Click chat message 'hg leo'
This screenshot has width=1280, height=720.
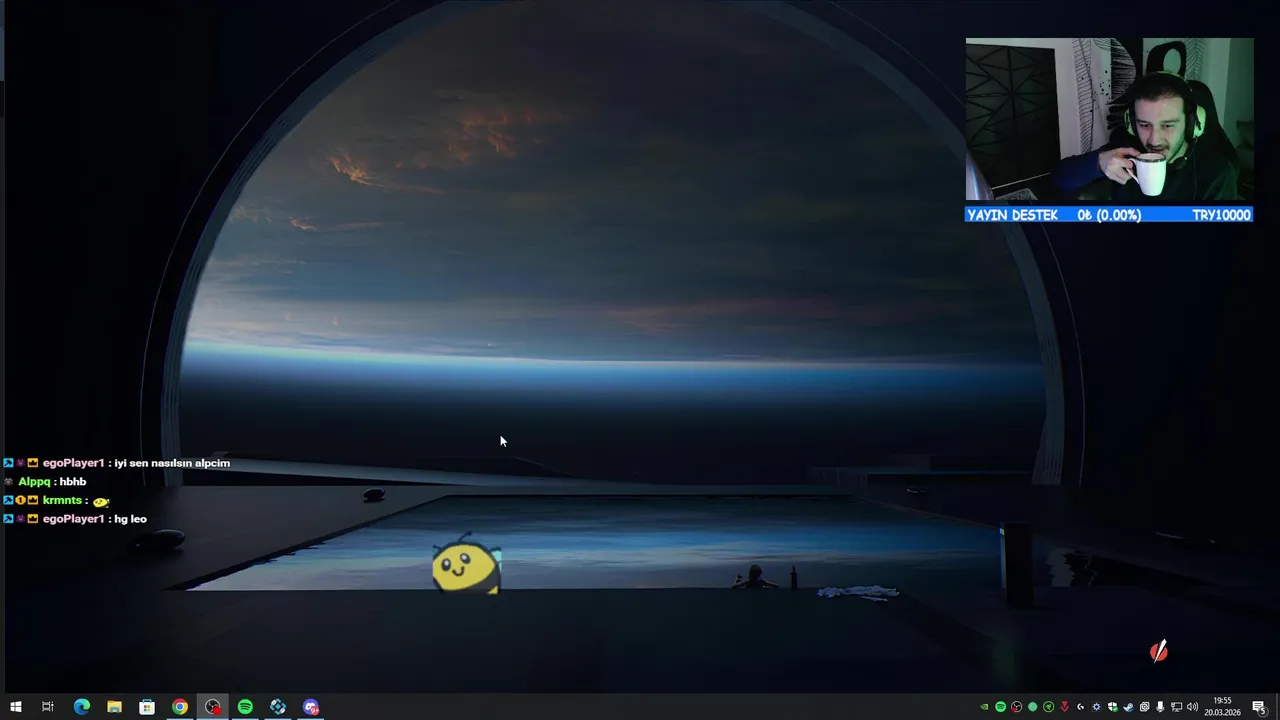click(x=130, y=519)
